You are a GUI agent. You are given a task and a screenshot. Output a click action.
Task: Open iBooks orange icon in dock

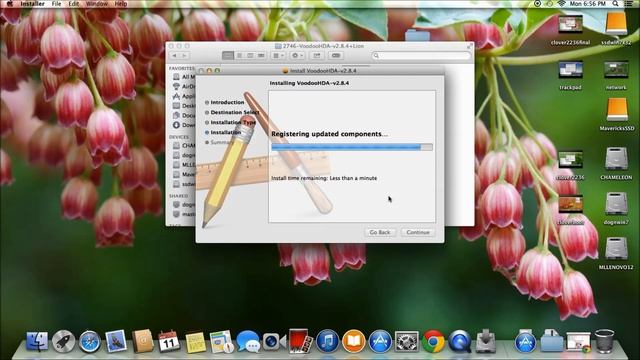[x=353, y=341]
